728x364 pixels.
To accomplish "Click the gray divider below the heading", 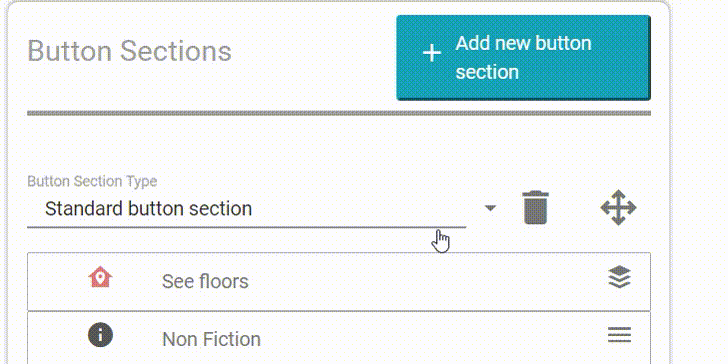I will 339,113.
